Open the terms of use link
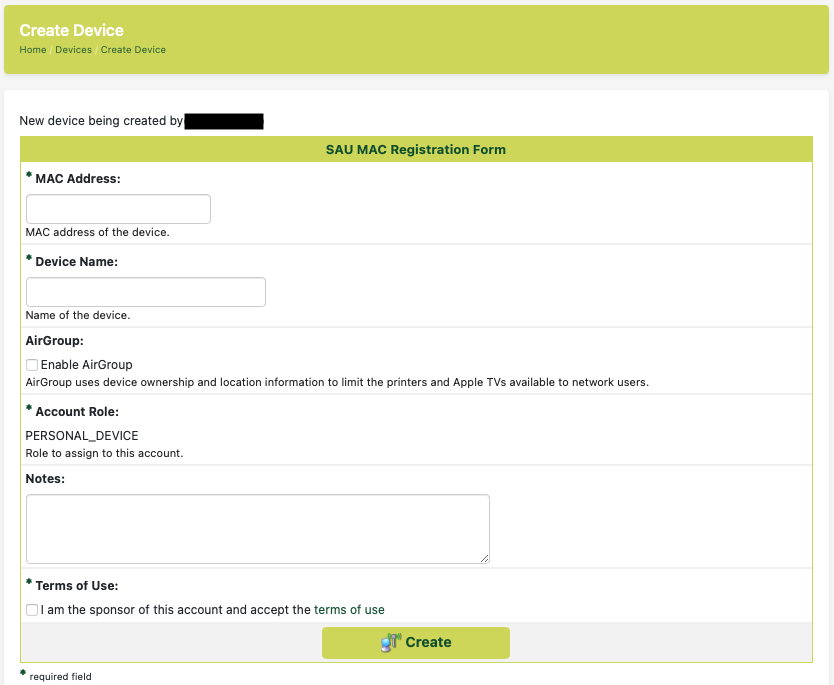 (x=349, y=610)
